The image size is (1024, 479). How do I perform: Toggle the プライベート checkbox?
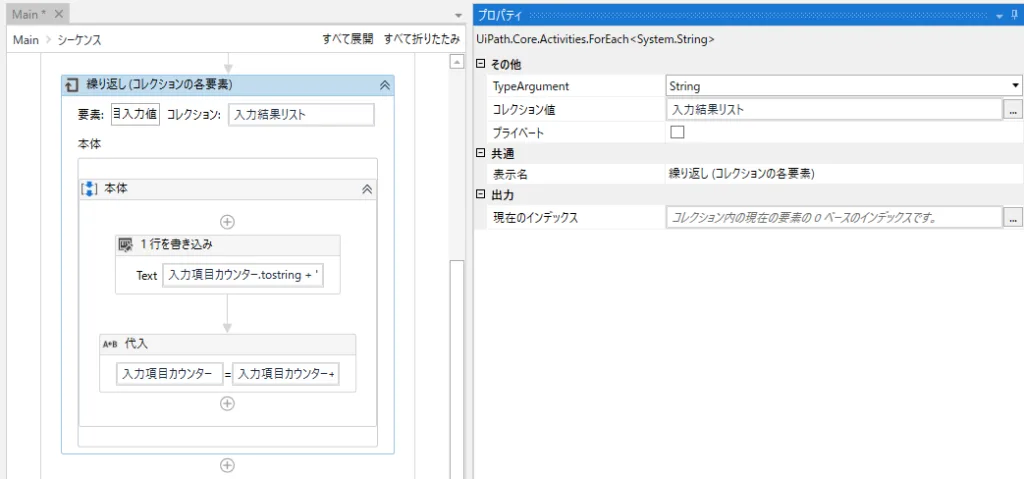677,132
